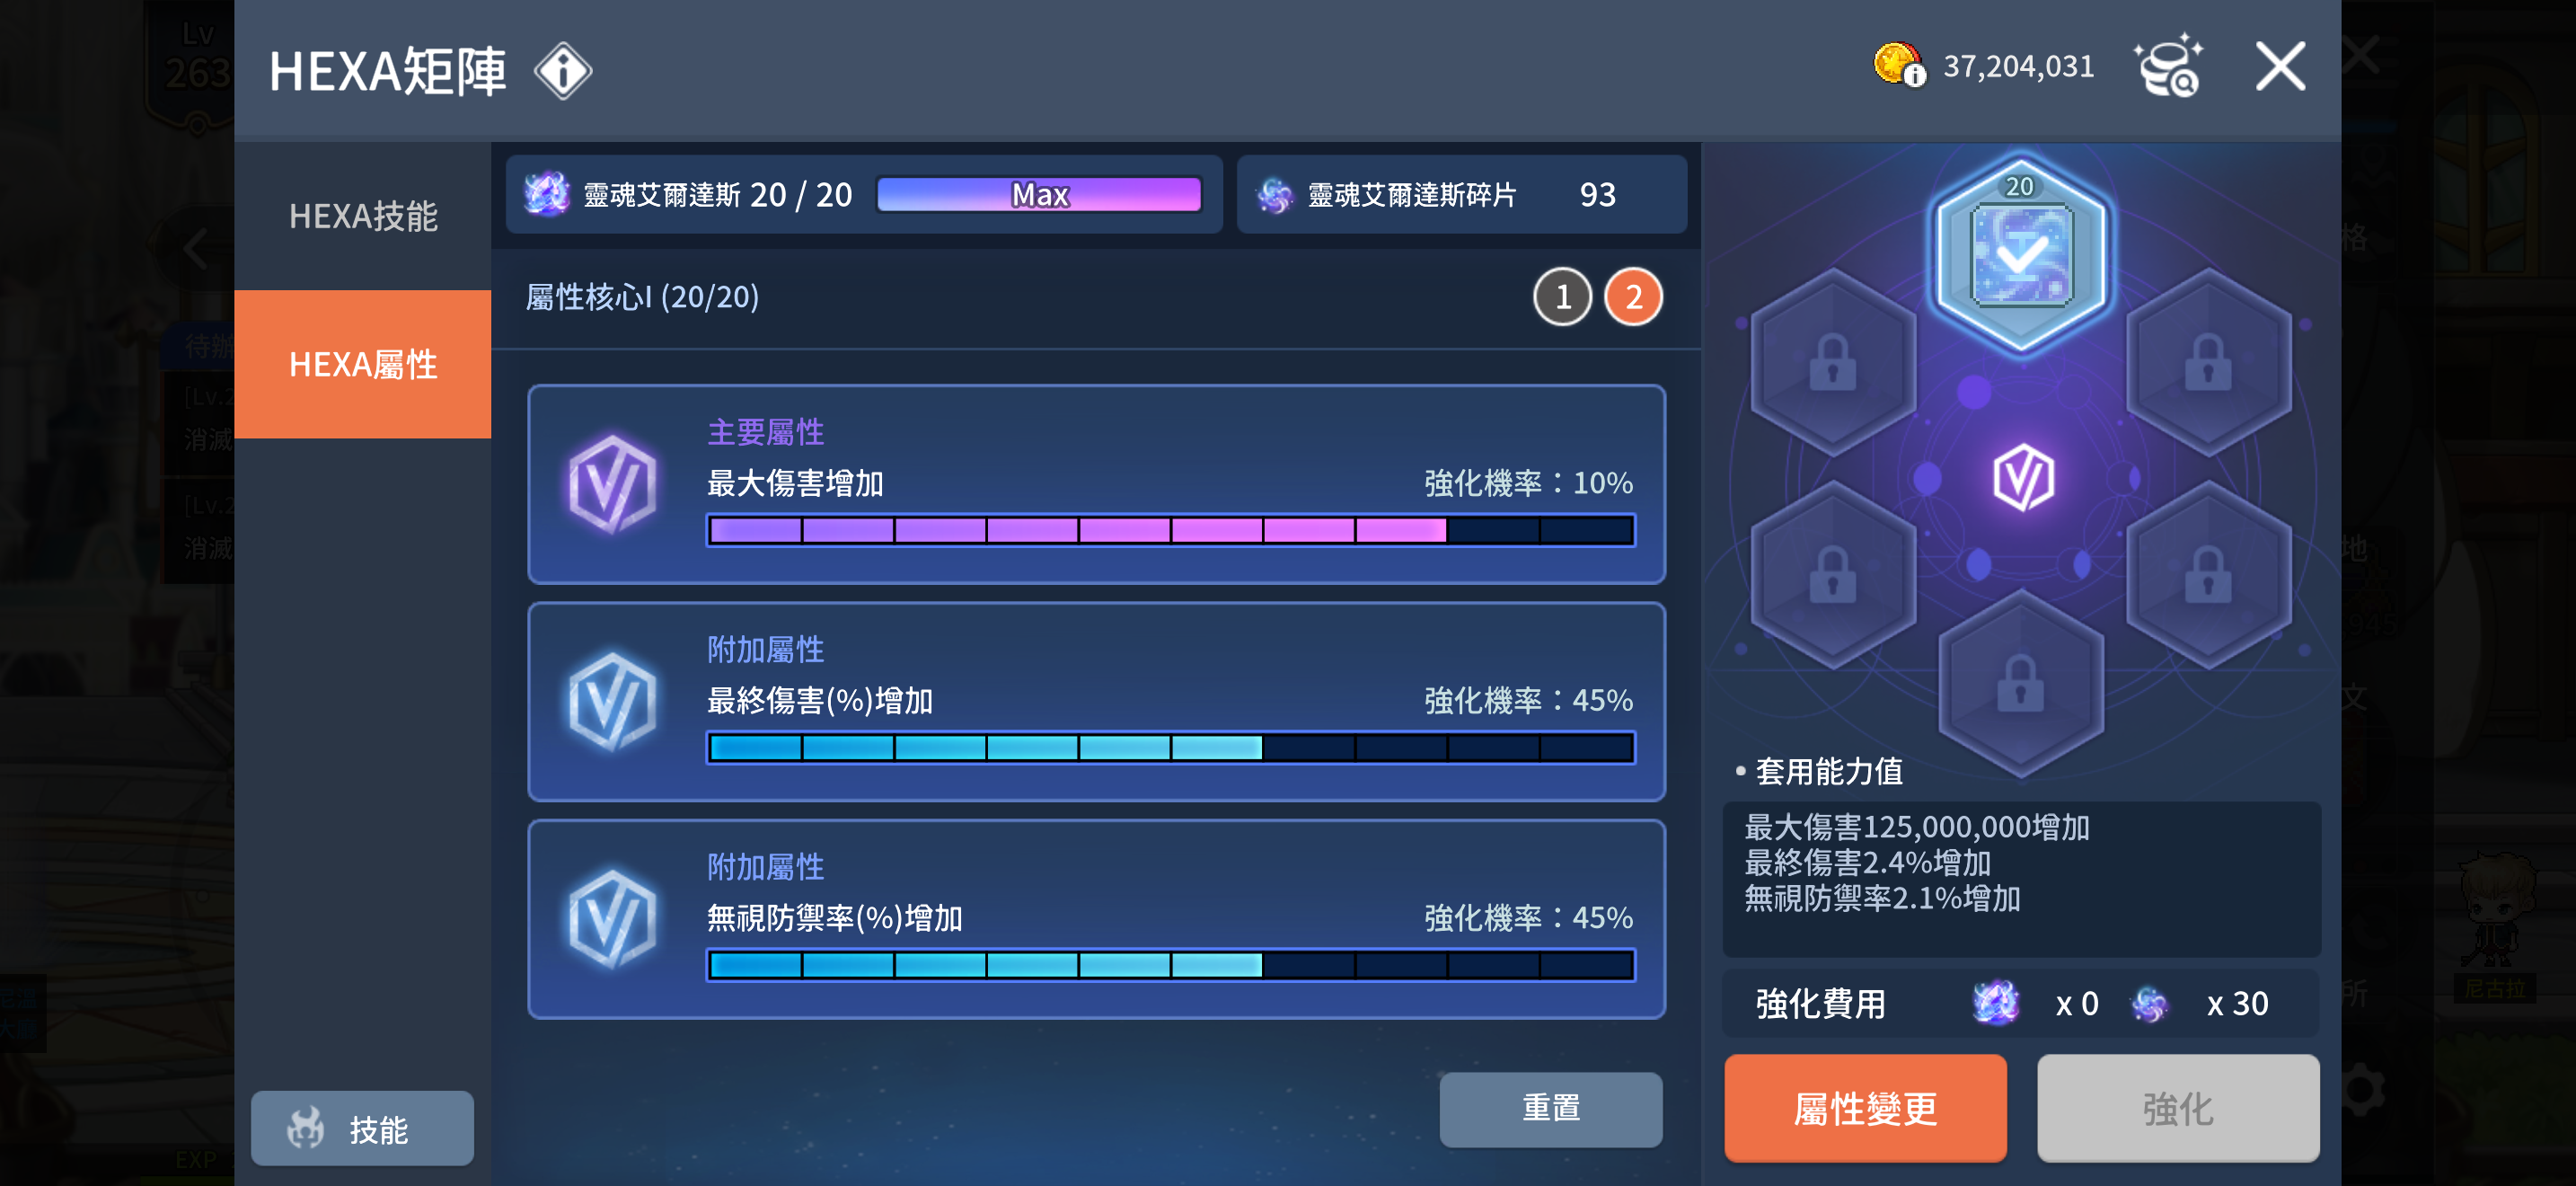Image resolution: width=2576 pixels, height=1186 pixels.
Task: Open the HEXA矩陣 info diamond icon
Action: [563, 71]
